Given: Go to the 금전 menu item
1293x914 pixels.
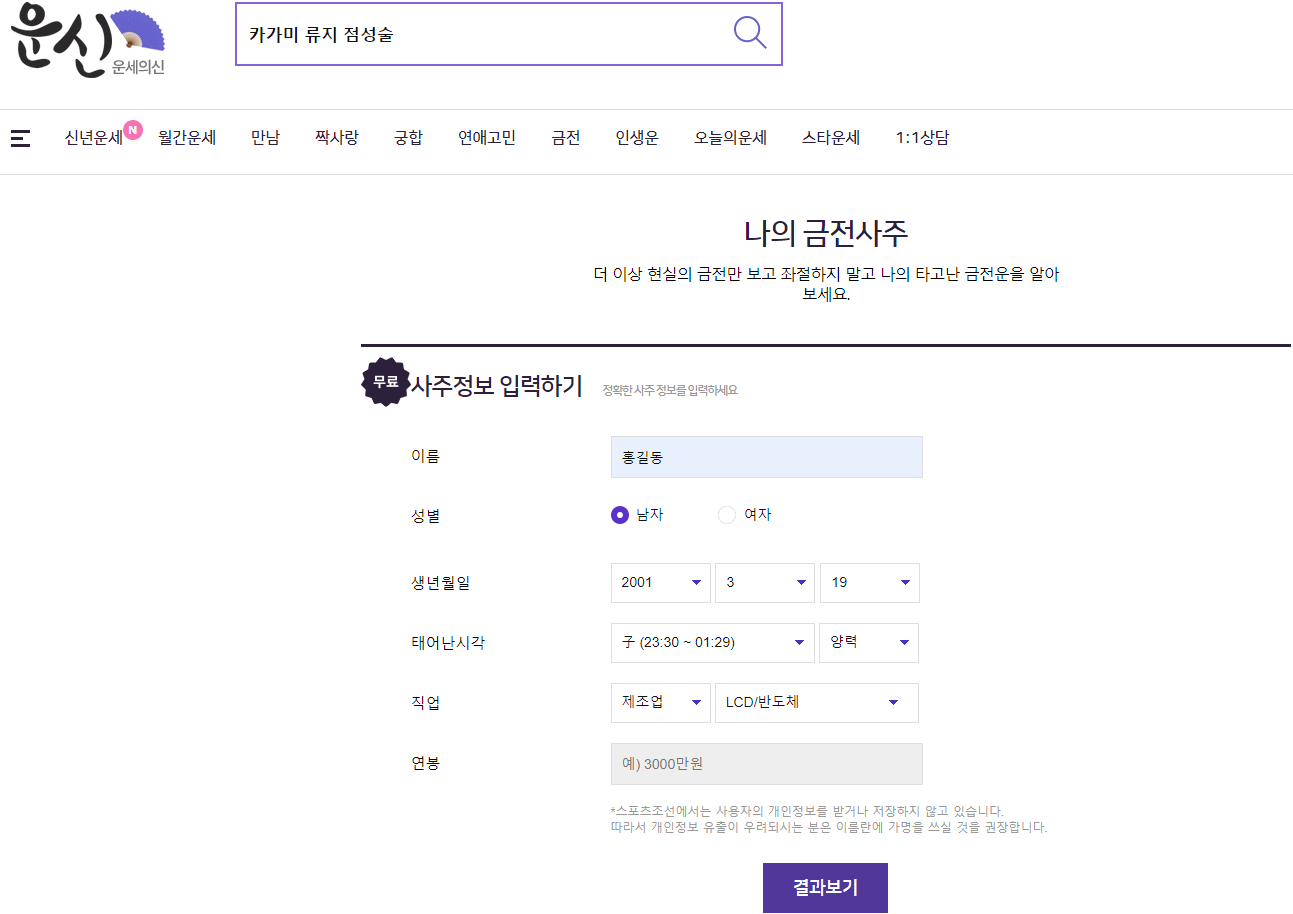Looking at the screenshot, I should click(x=564, y=137).
